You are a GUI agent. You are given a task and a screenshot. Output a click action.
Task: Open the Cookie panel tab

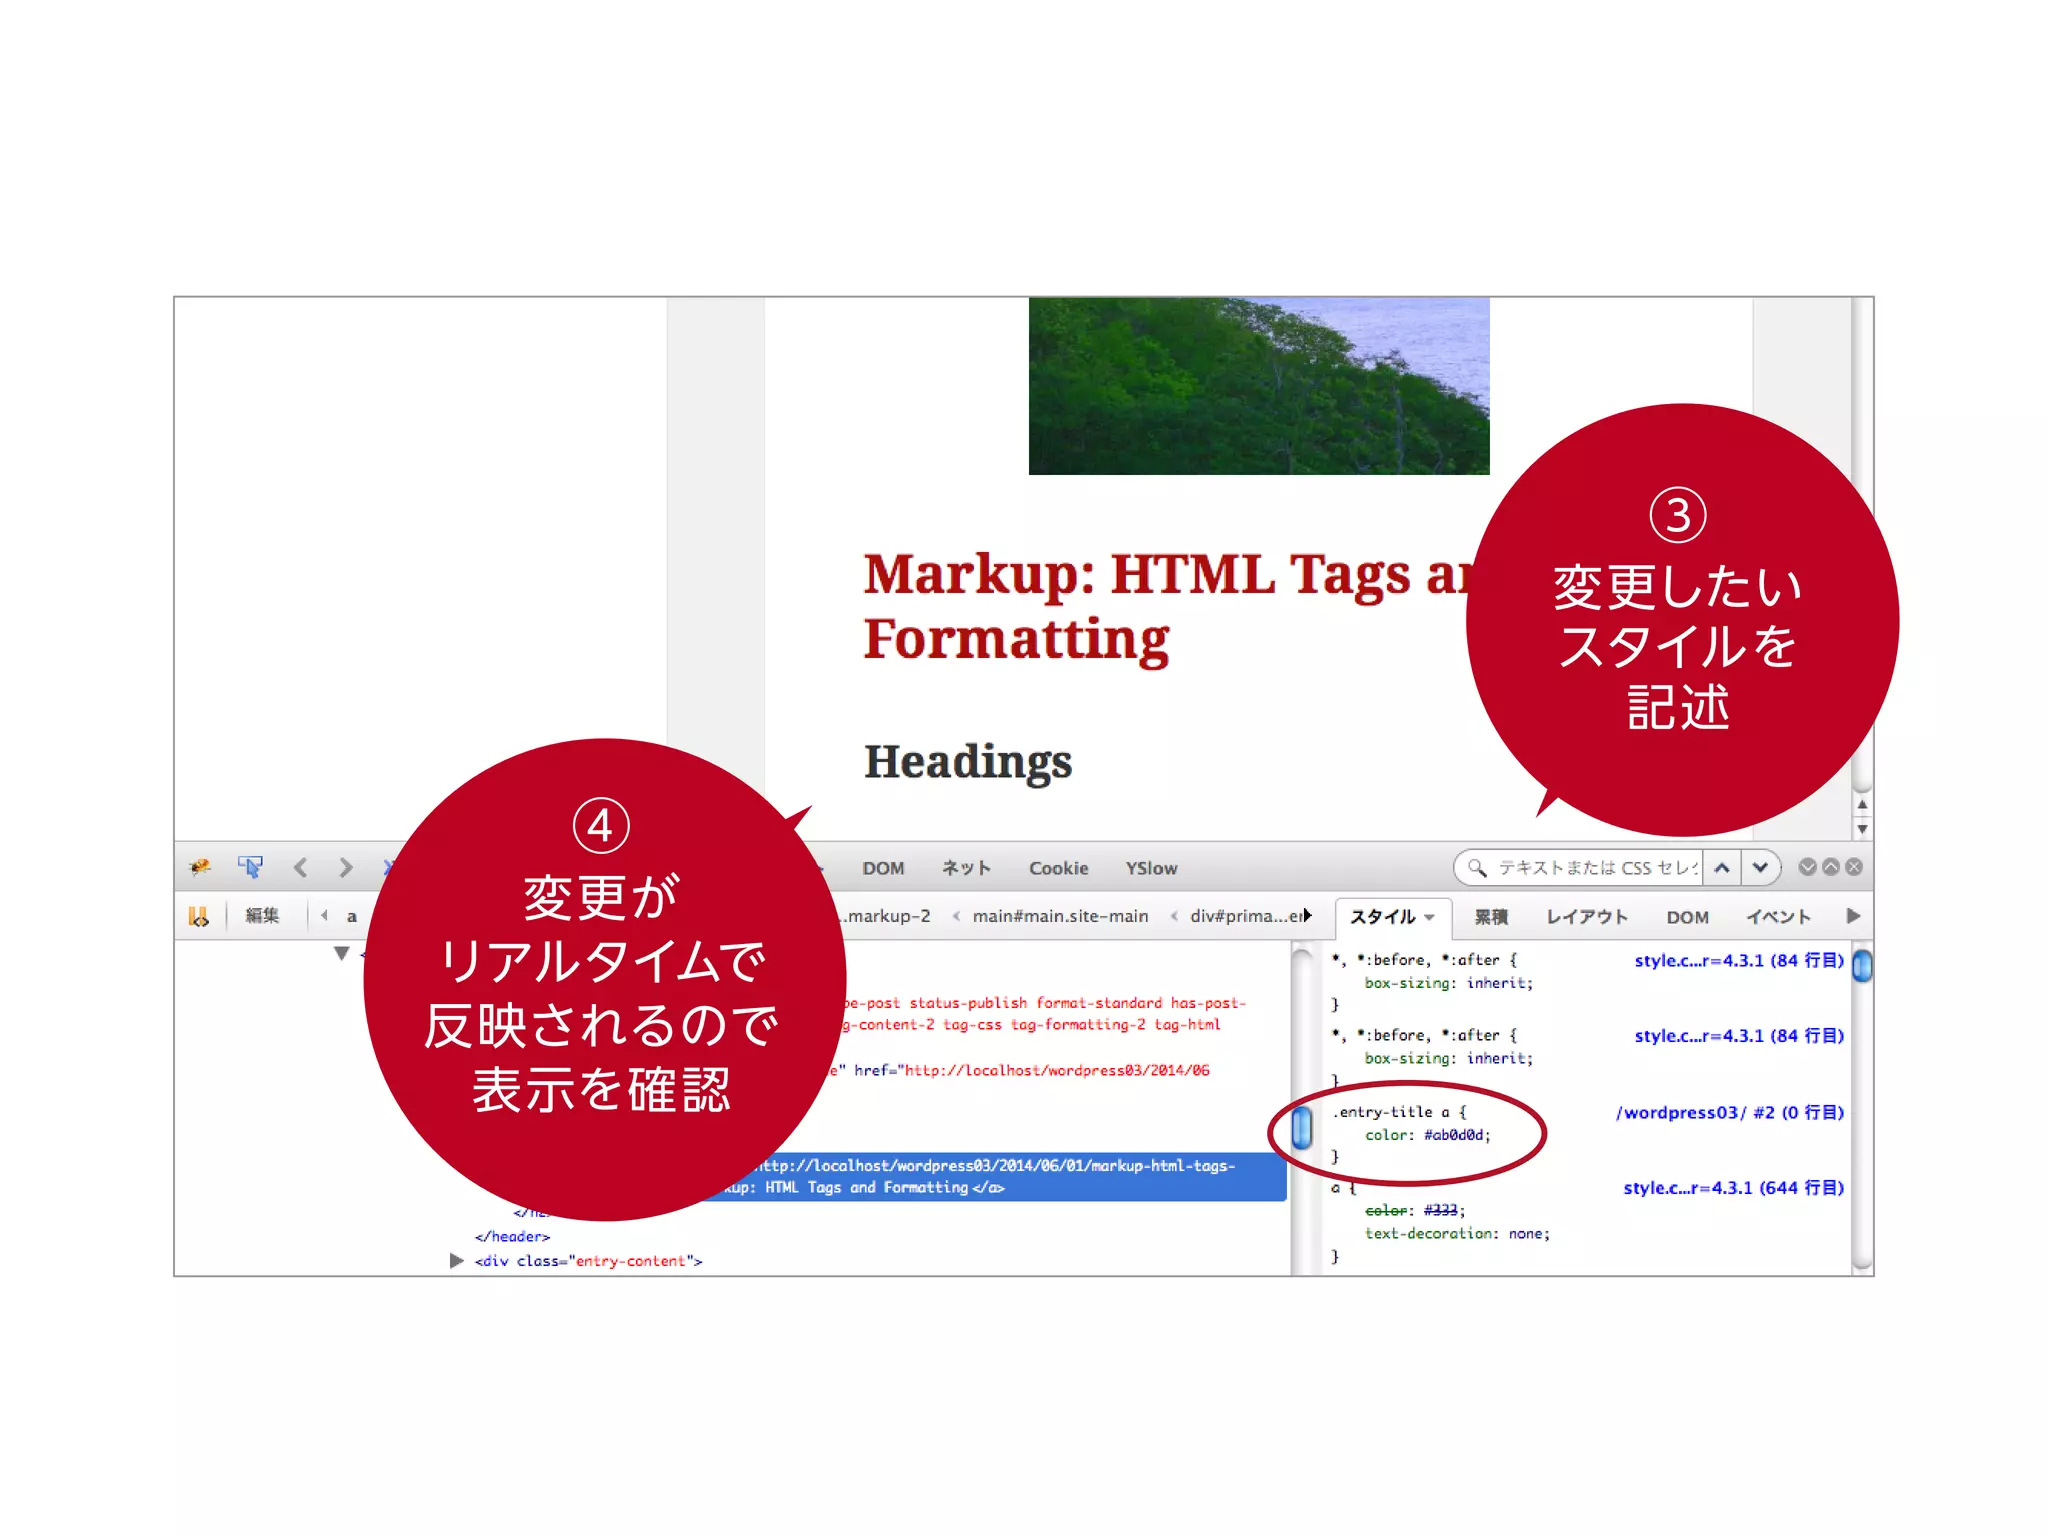[x=1058, y=868]
